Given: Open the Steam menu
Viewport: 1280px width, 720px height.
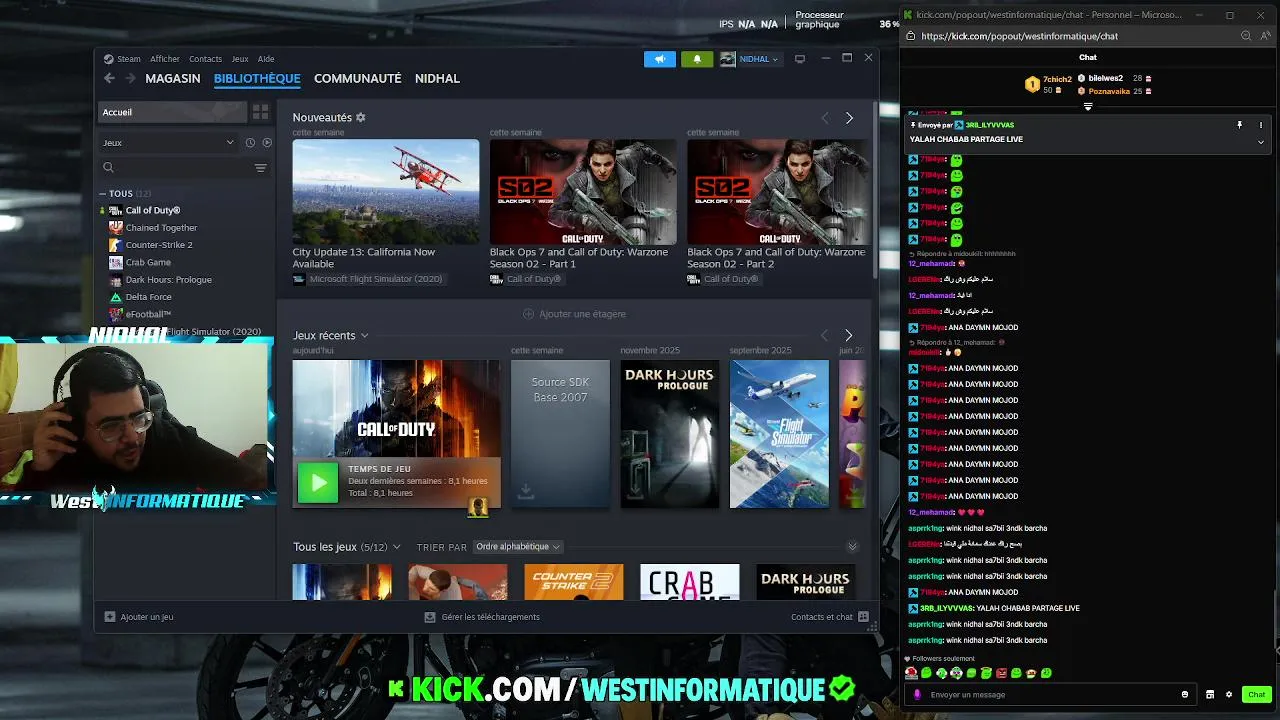Looking at the screenshot, I should 129,59.
